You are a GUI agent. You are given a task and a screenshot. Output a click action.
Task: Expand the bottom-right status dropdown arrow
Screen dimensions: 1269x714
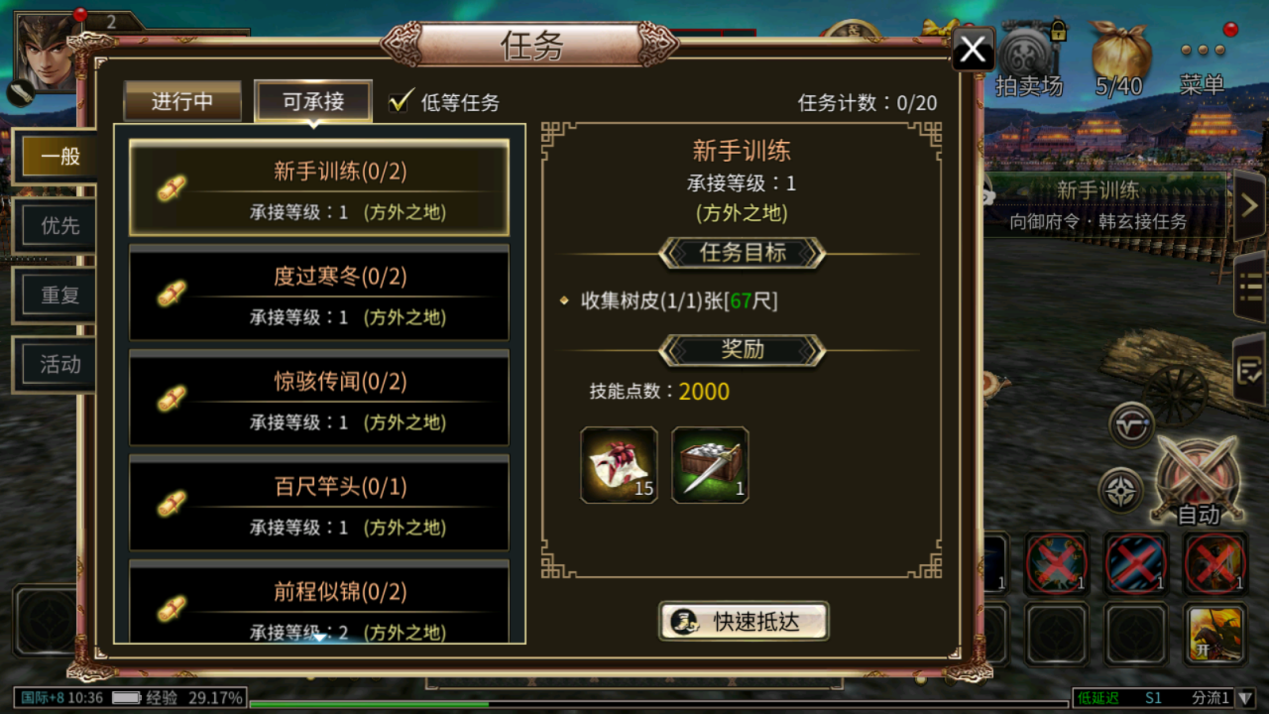(1246, 698)
